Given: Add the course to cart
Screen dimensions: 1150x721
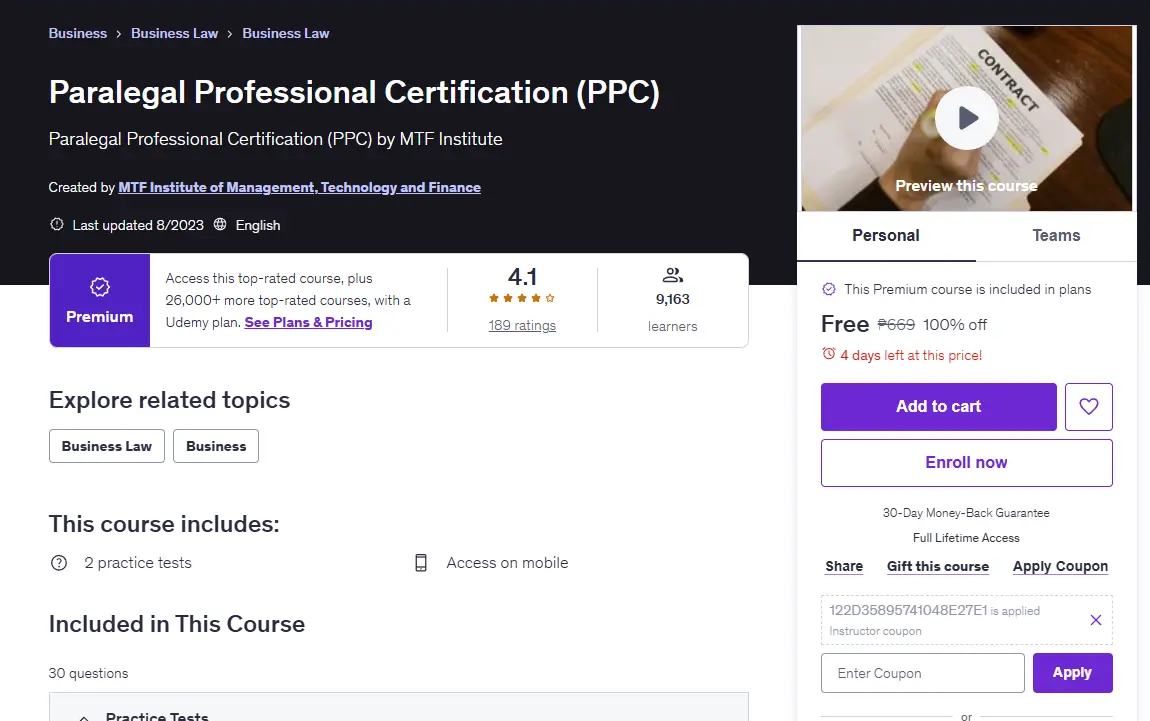Looking at the screenshot, I should (939, 406).
